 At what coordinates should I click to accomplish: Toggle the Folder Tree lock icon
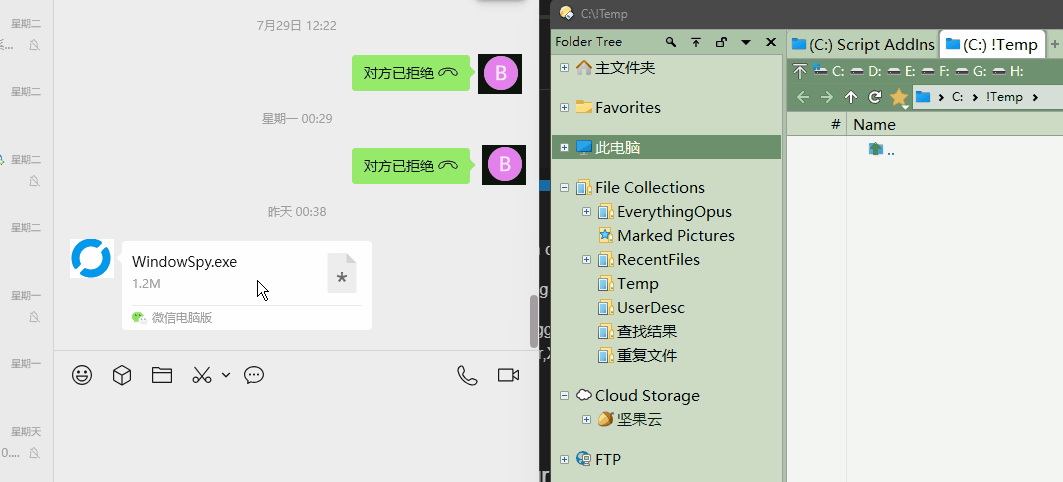coord(721,42)
